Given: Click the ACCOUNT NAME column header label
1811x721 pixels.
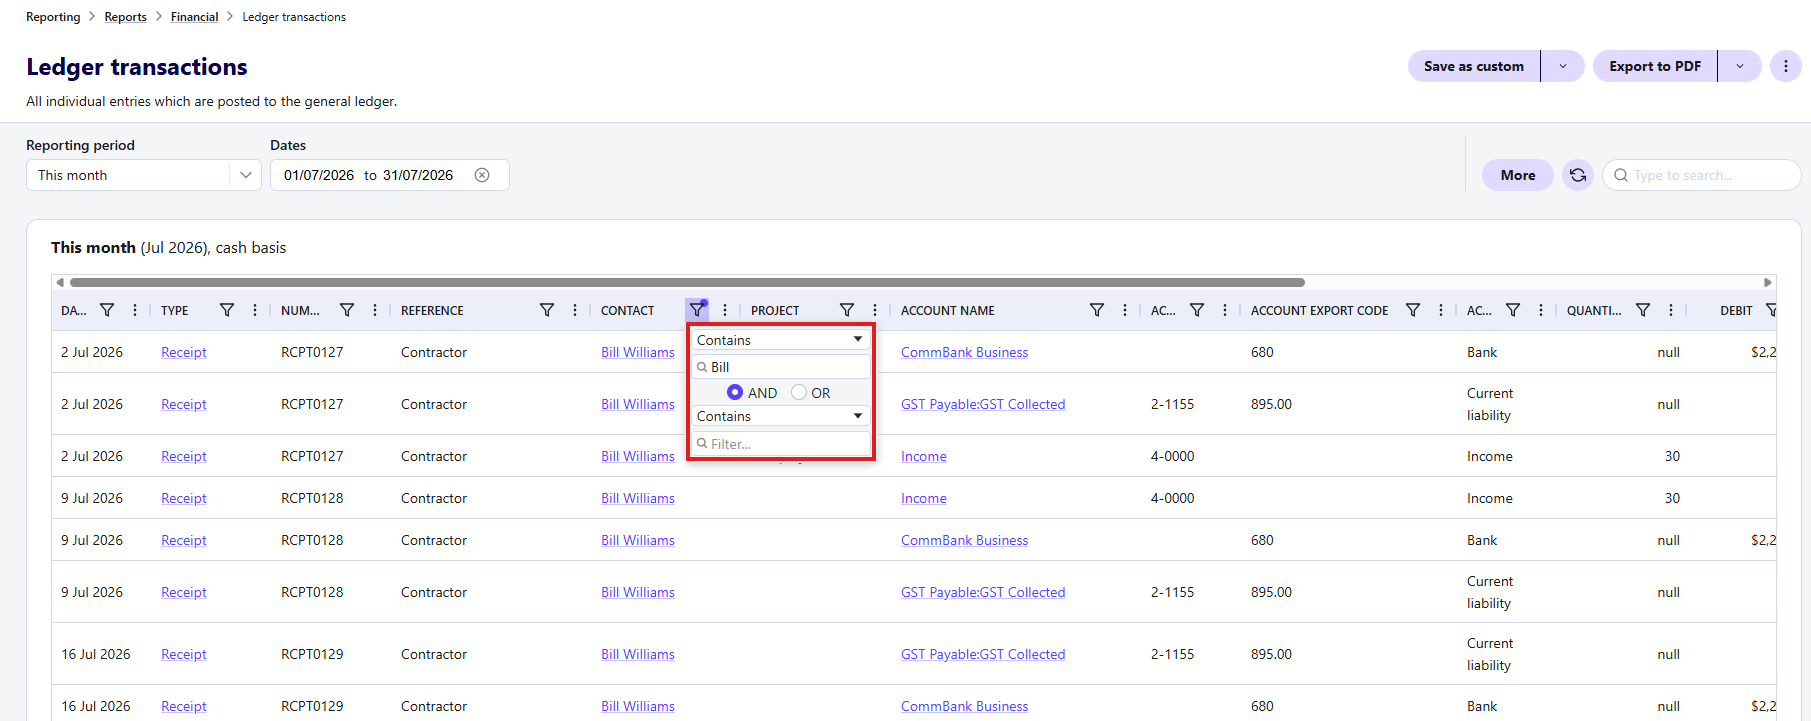Looking at the screenshot, I should (948, 311).
